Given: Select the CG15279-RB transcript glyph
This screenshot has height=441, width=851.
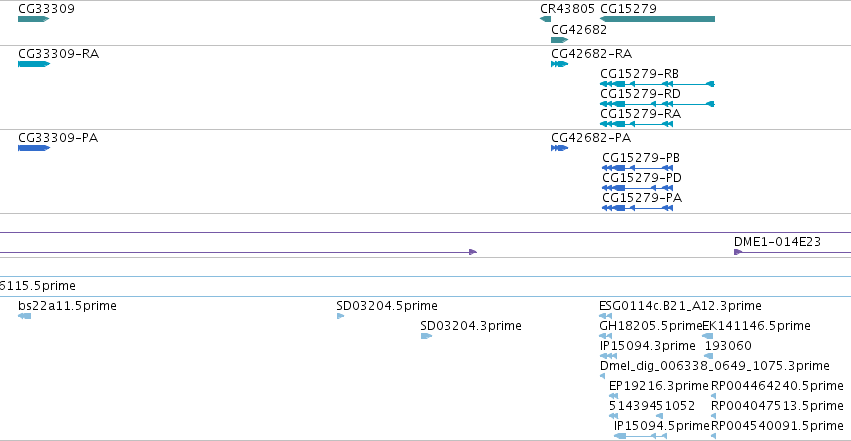Looking at the screenshot, I should (x=657, y=84).
